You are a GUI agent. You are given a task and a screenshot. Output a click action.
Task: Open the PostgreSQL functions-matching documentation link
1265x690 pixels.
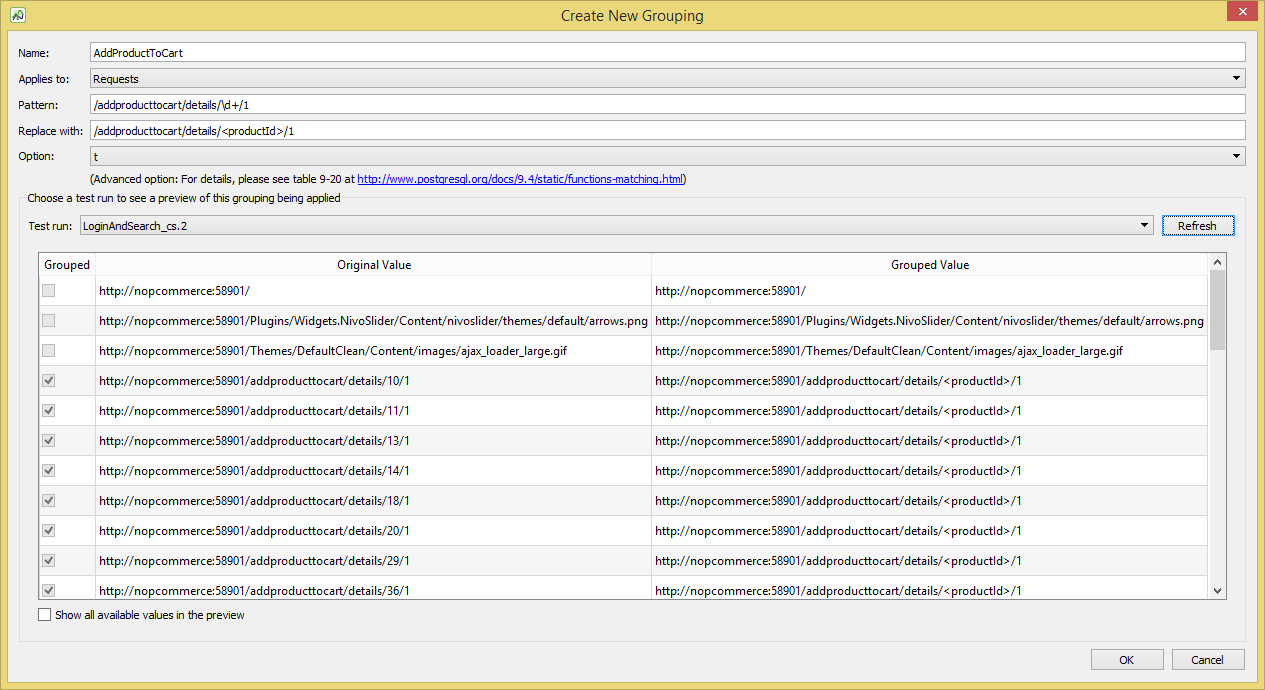[520, 180]
